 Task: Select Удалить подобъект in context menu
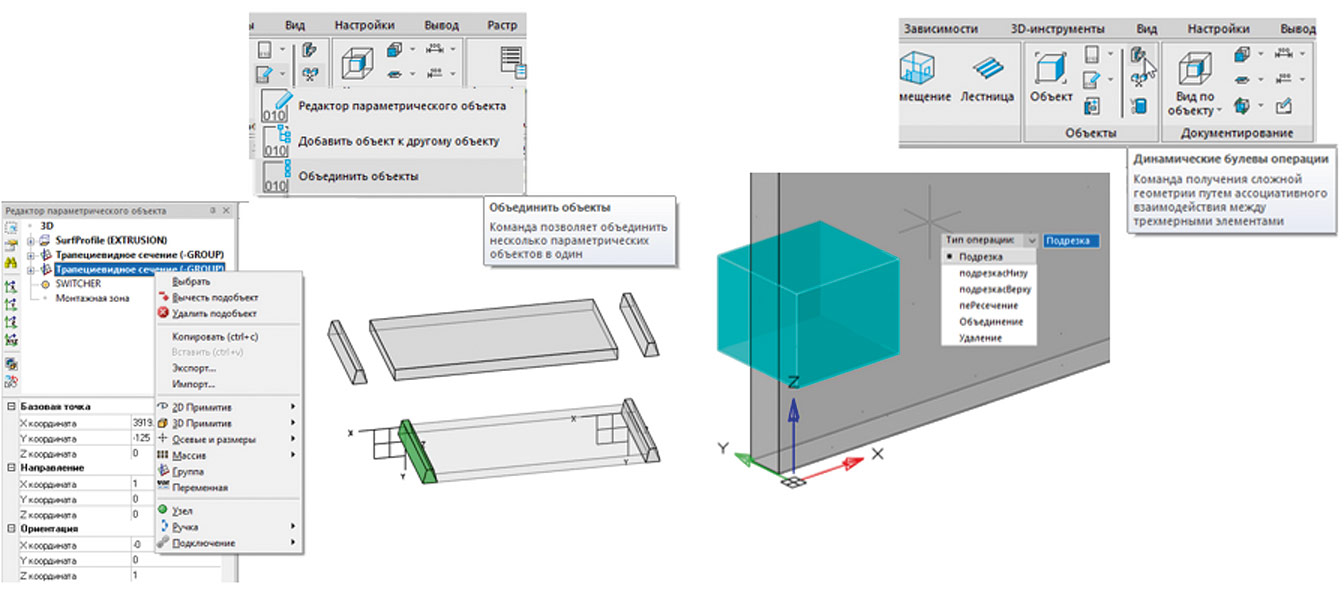tap(215, 313)
